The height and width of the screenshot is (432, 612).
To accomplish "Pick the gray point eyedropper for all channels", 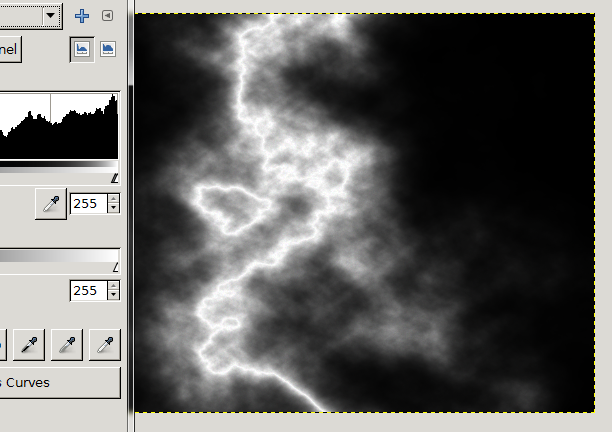I will [67, 345].
